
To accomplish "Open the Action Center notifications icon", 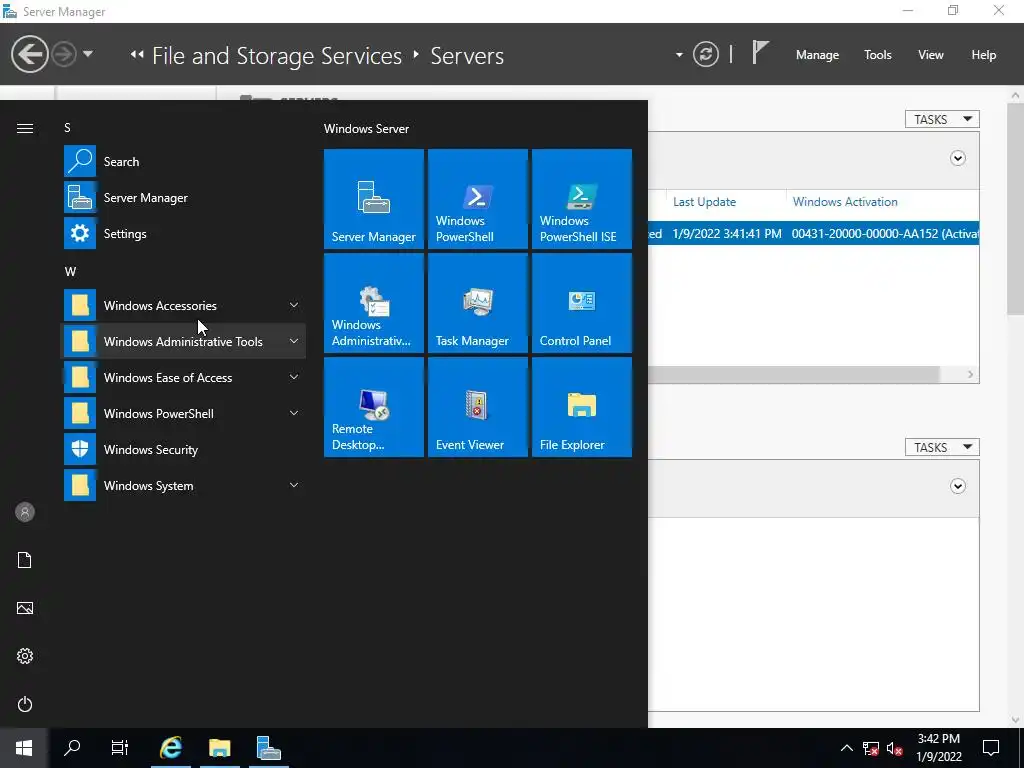I will click(991, 748).
